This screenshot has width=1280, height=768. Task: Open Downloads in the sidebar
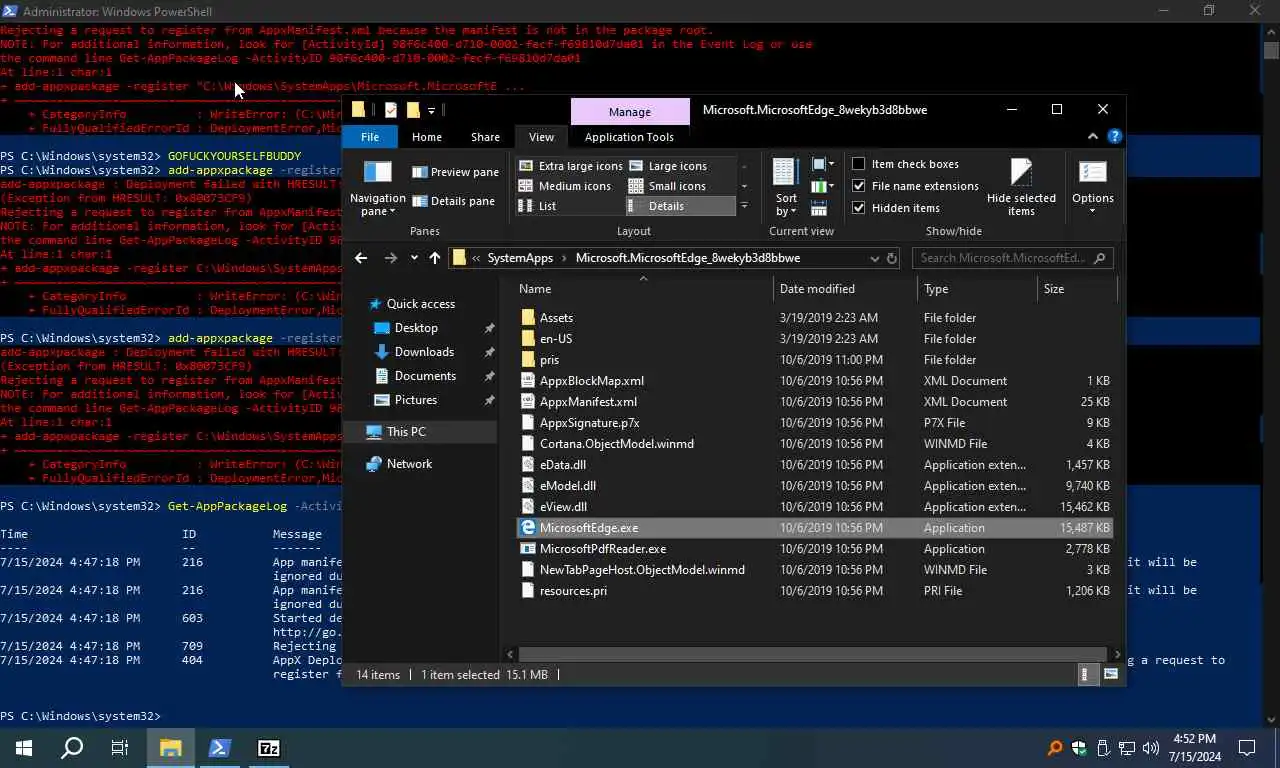pos(424,352)
